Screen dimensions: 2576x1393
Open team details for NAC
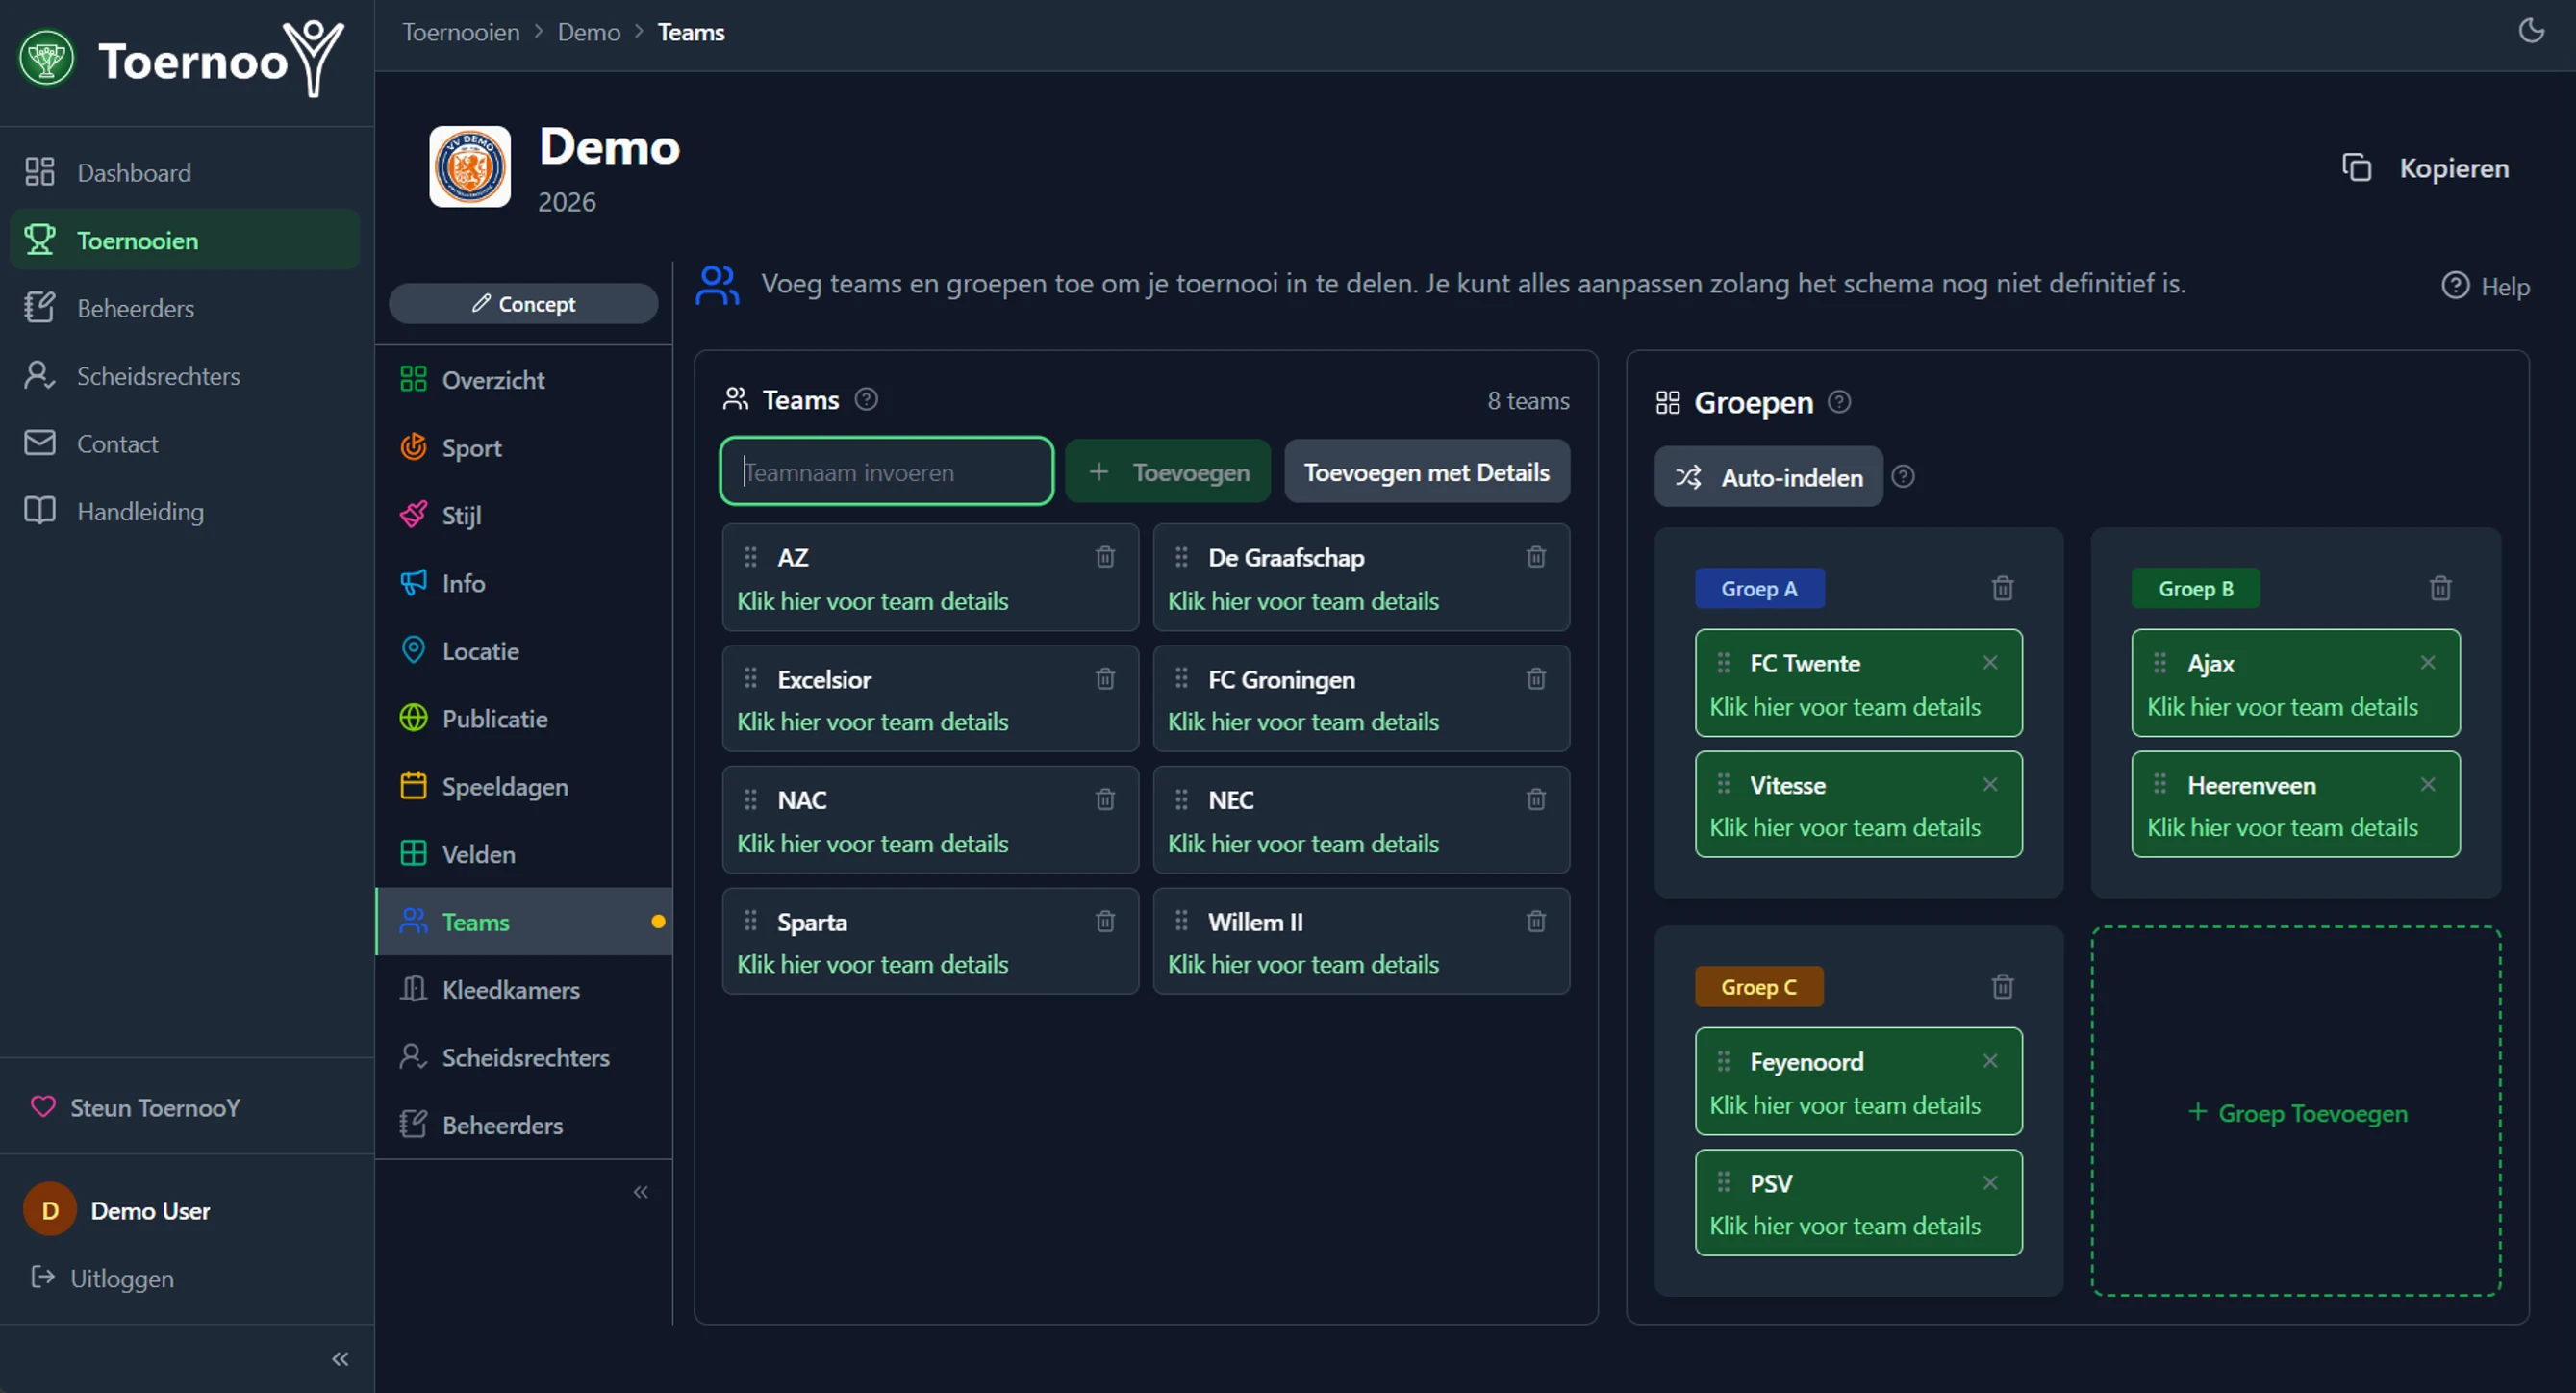tap(872, 844)
